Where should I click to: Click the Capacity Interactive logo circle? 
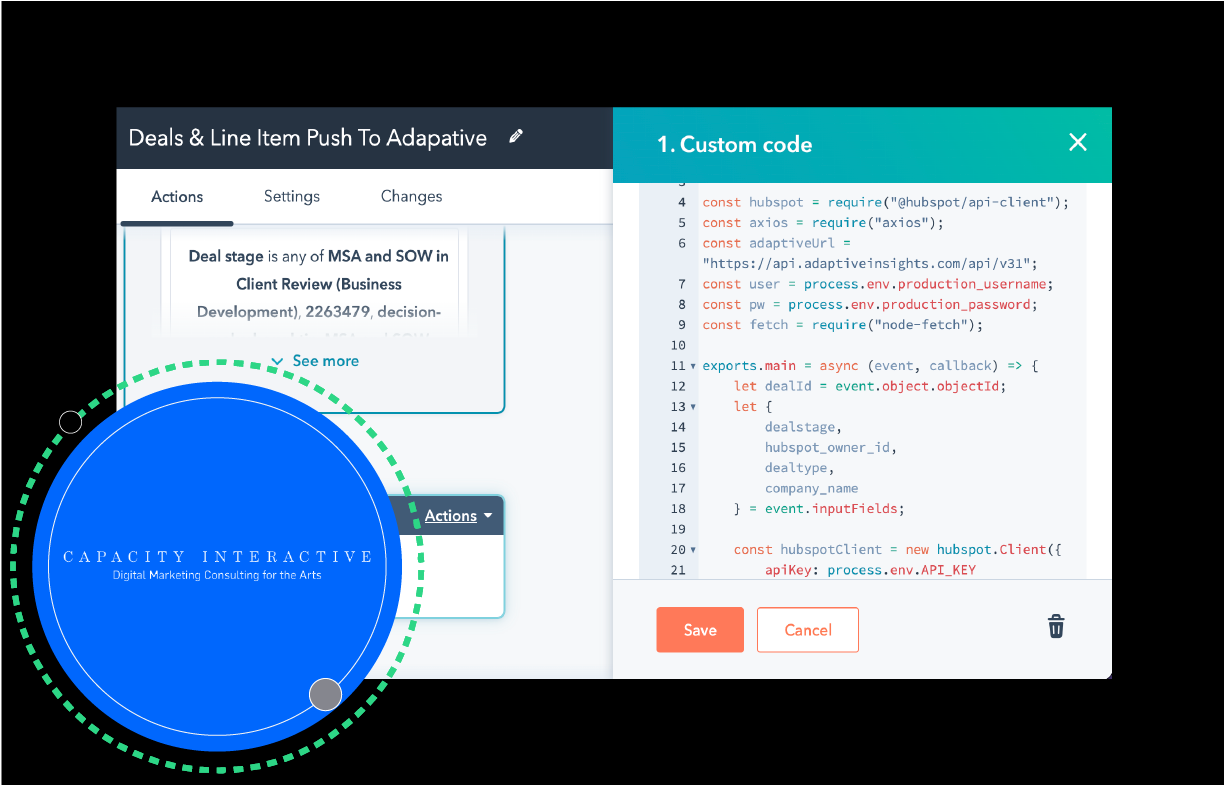point(217,567)
